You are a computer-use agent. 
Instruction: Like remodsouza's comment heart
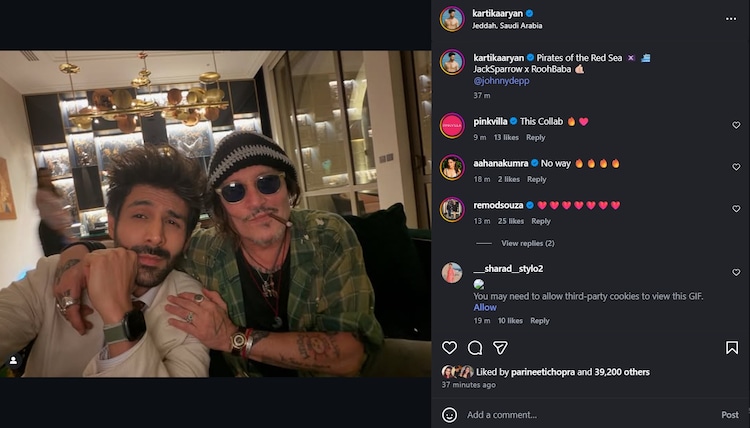tap(736, 210)
